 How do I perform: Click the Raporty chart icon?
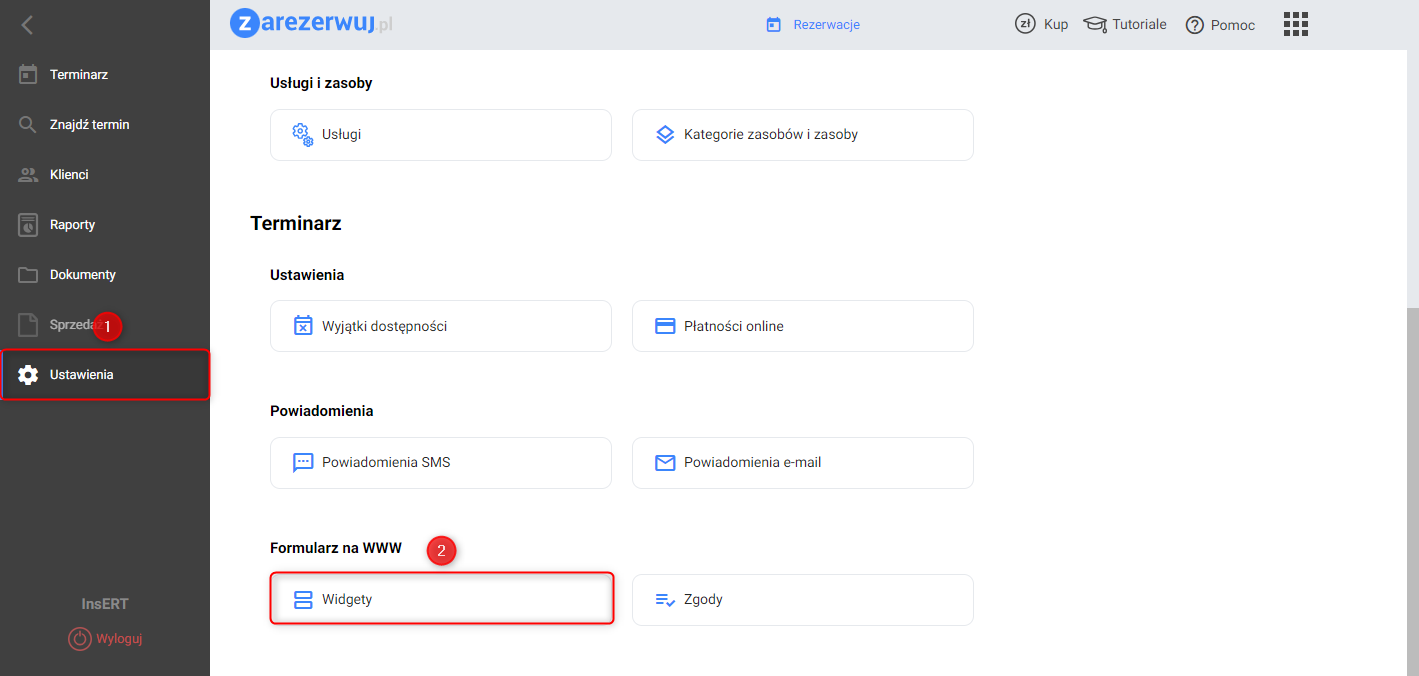tap(28, 225)
